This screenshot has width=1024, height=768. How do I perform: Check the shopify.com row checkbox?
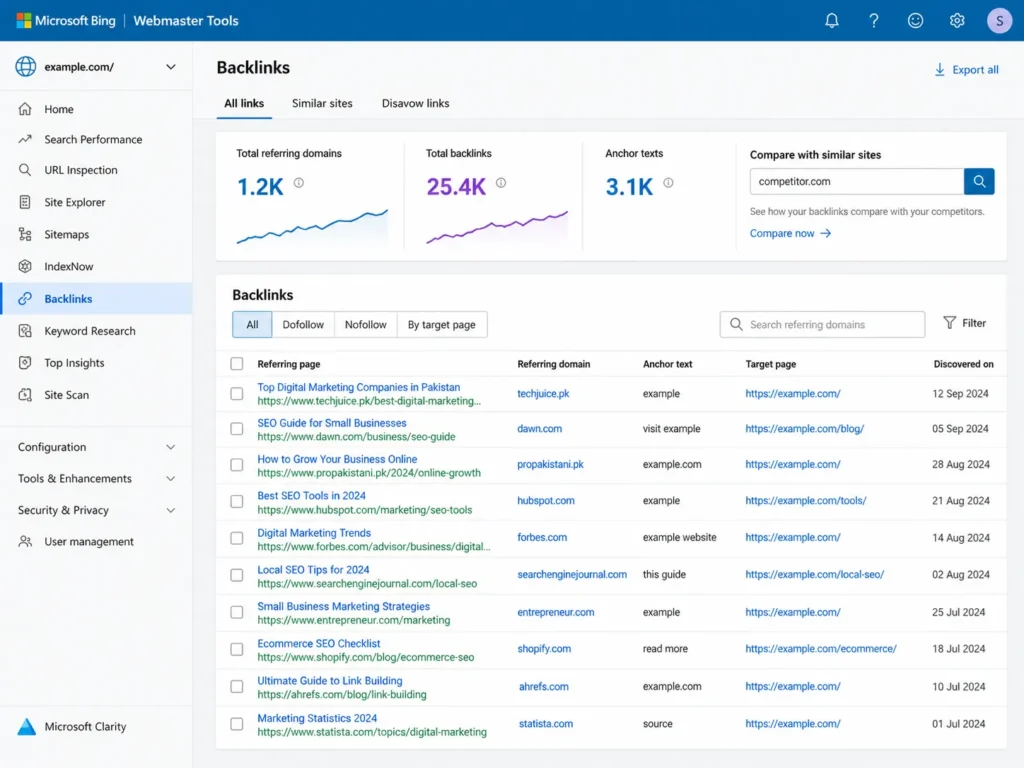pos(236,649)
